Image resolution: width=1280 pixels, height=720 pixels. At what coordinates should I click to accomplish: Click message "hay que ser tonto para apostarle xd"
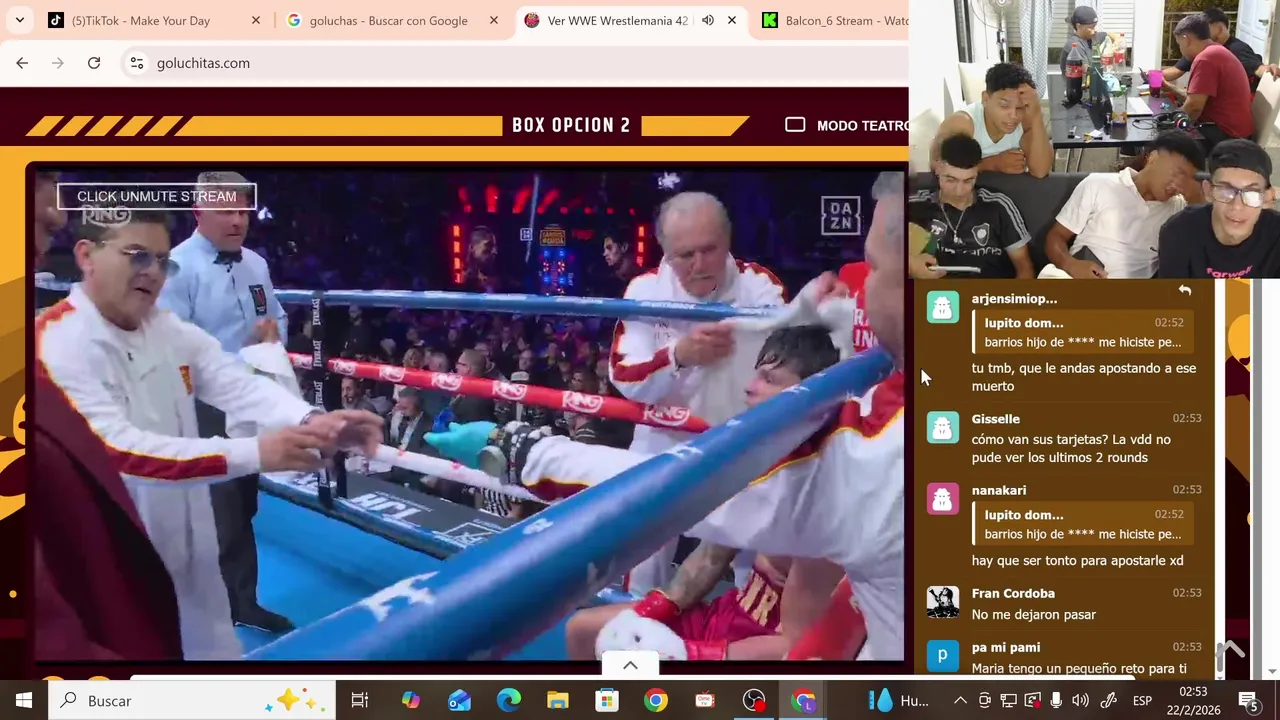point(1077,561)
